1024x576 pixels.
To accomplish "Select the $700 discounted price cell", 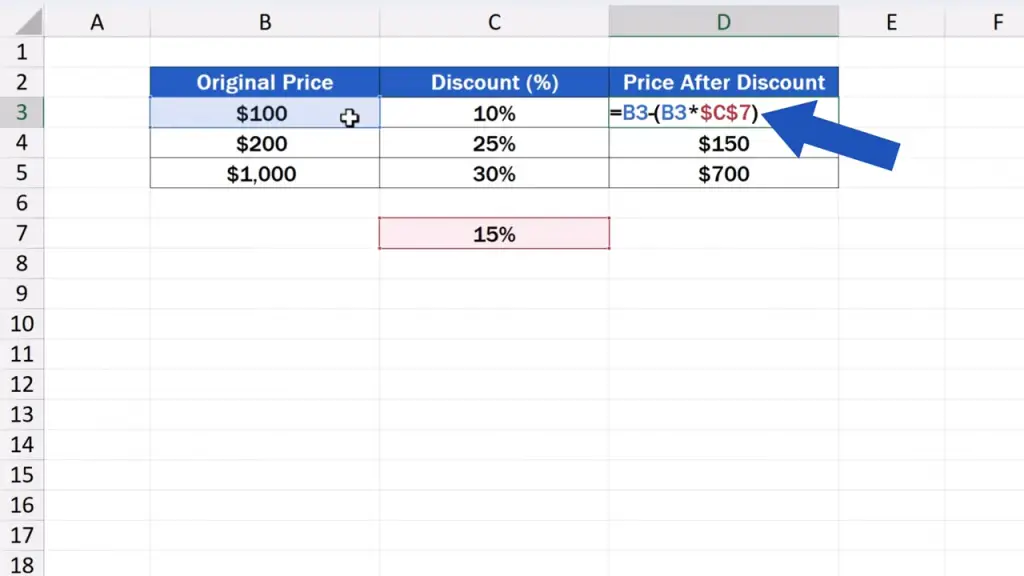I will pos(723,174).
